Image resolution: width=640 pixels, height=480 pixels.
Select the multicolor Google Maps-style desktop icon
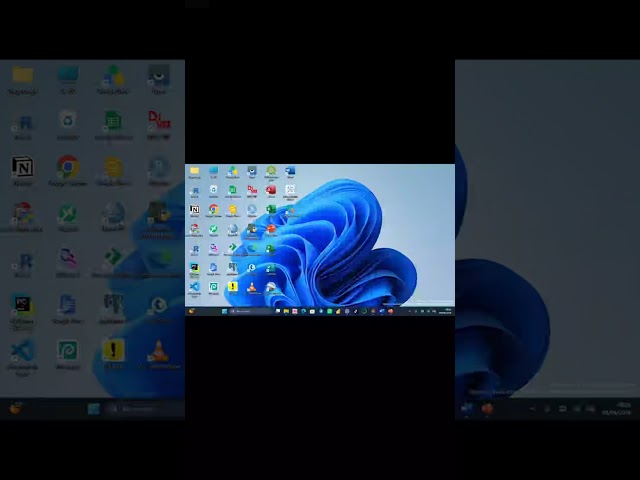point(194,229)
